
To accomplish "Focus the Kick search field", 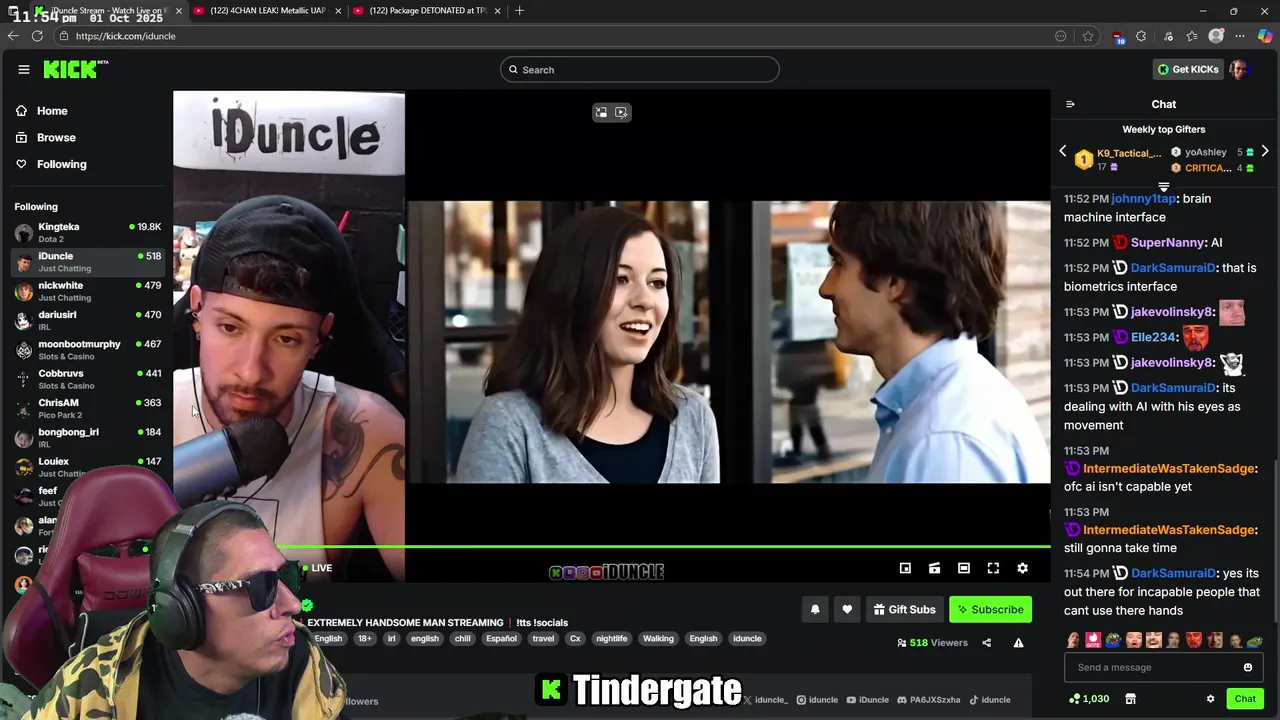I will pyautogui.click(x=640, y=69).
